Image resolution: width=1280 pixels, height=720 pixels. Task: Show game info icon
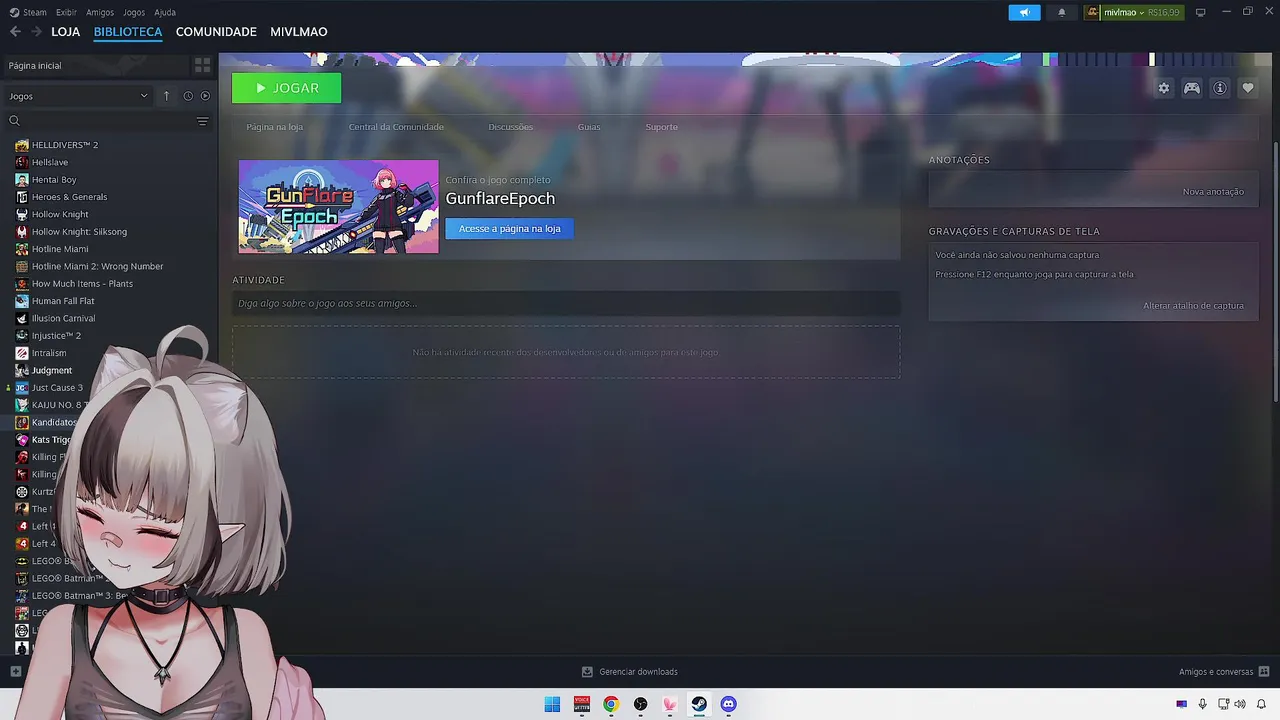tap(1220, 88)
